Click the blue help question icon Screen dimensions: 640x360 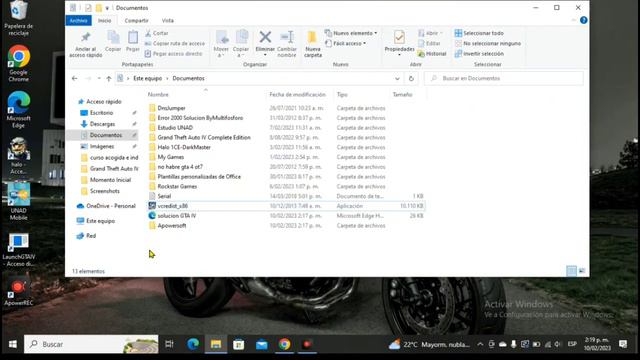pyautogui.click(x=584, y=20)
